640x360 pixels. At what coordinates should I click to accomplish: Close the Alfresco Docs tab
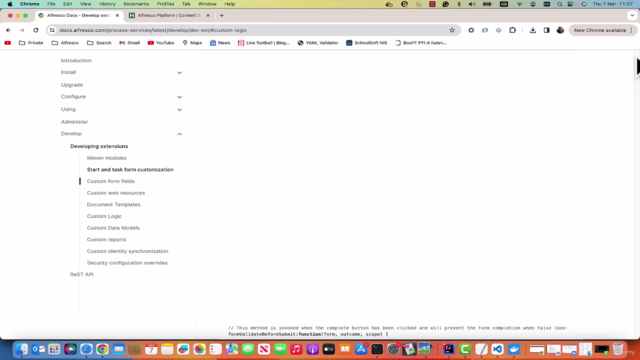click(117, 16)
